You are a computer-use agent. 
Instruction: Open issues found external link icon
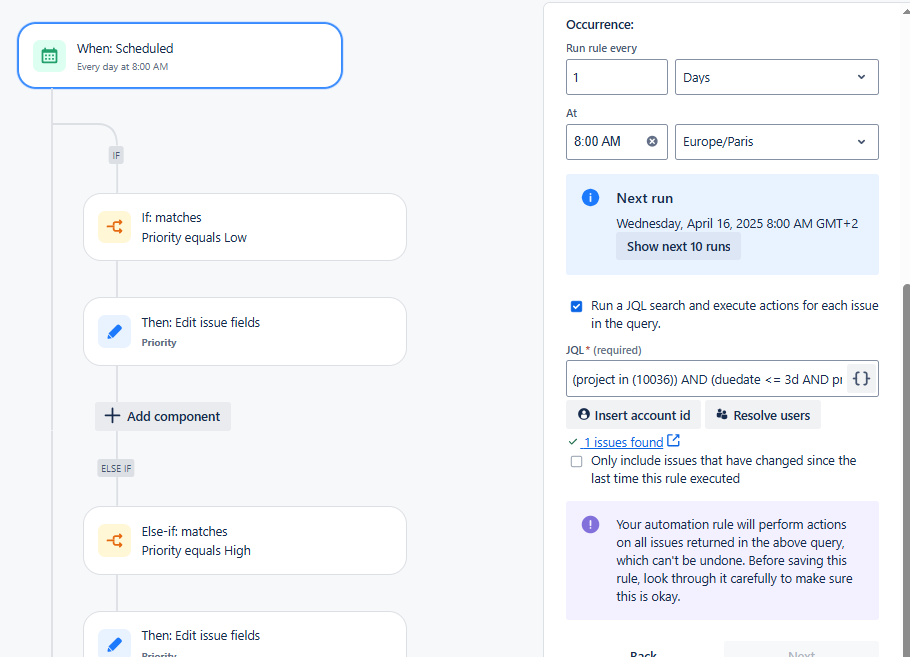673,441
